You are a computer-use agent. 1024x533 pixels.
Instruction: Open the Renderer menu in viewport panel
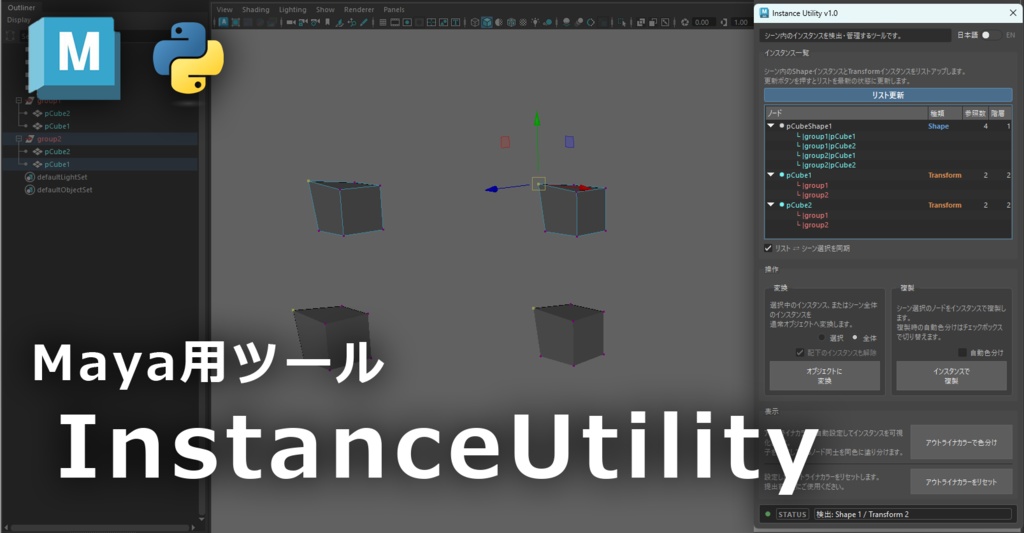coord(359,10)
